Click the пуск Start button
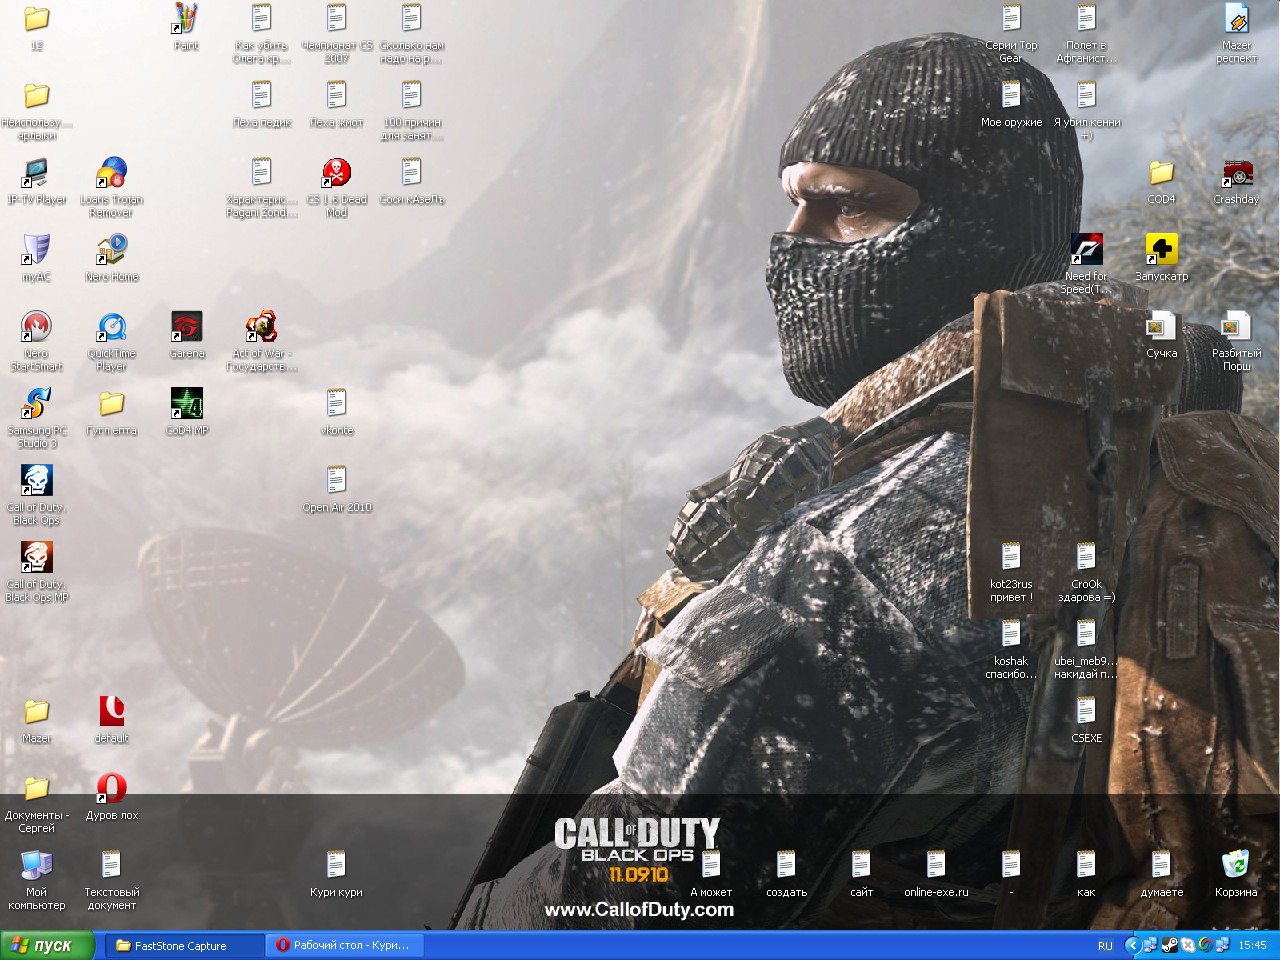 [48, 945]
